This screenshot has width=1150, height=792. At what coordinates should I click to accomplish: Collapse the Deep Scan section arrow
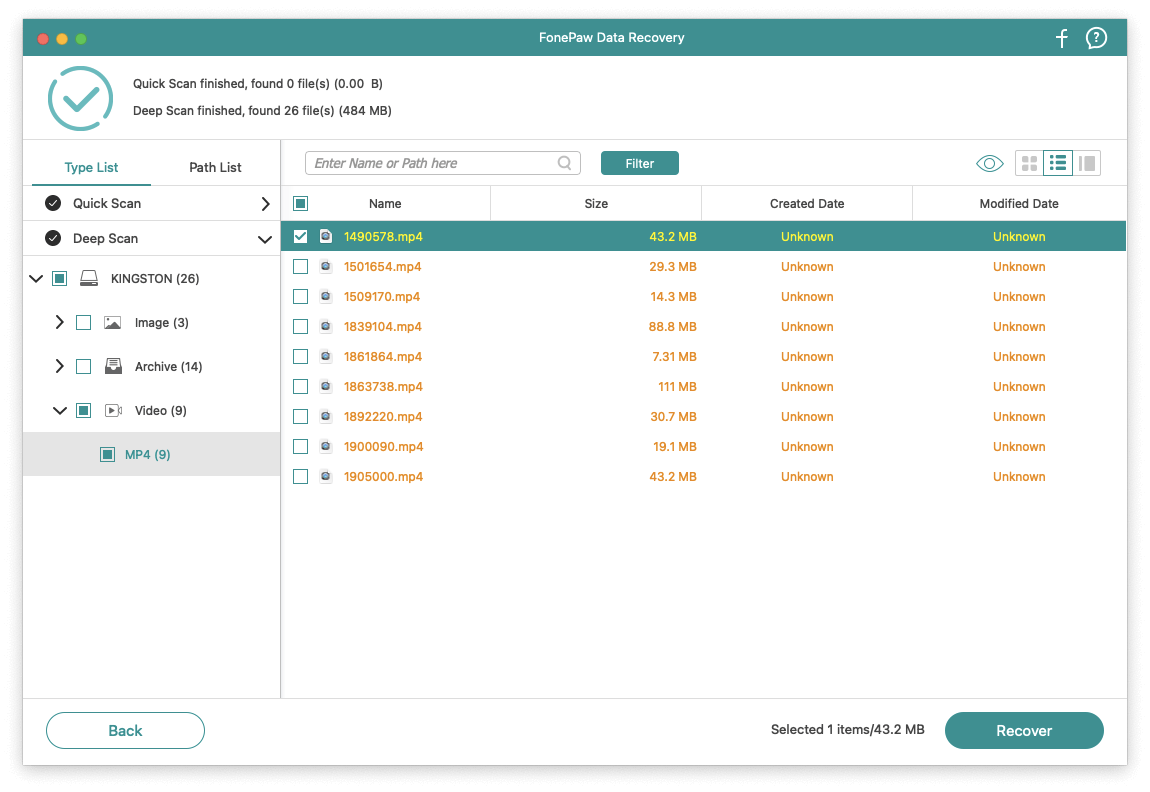[265, 239]
